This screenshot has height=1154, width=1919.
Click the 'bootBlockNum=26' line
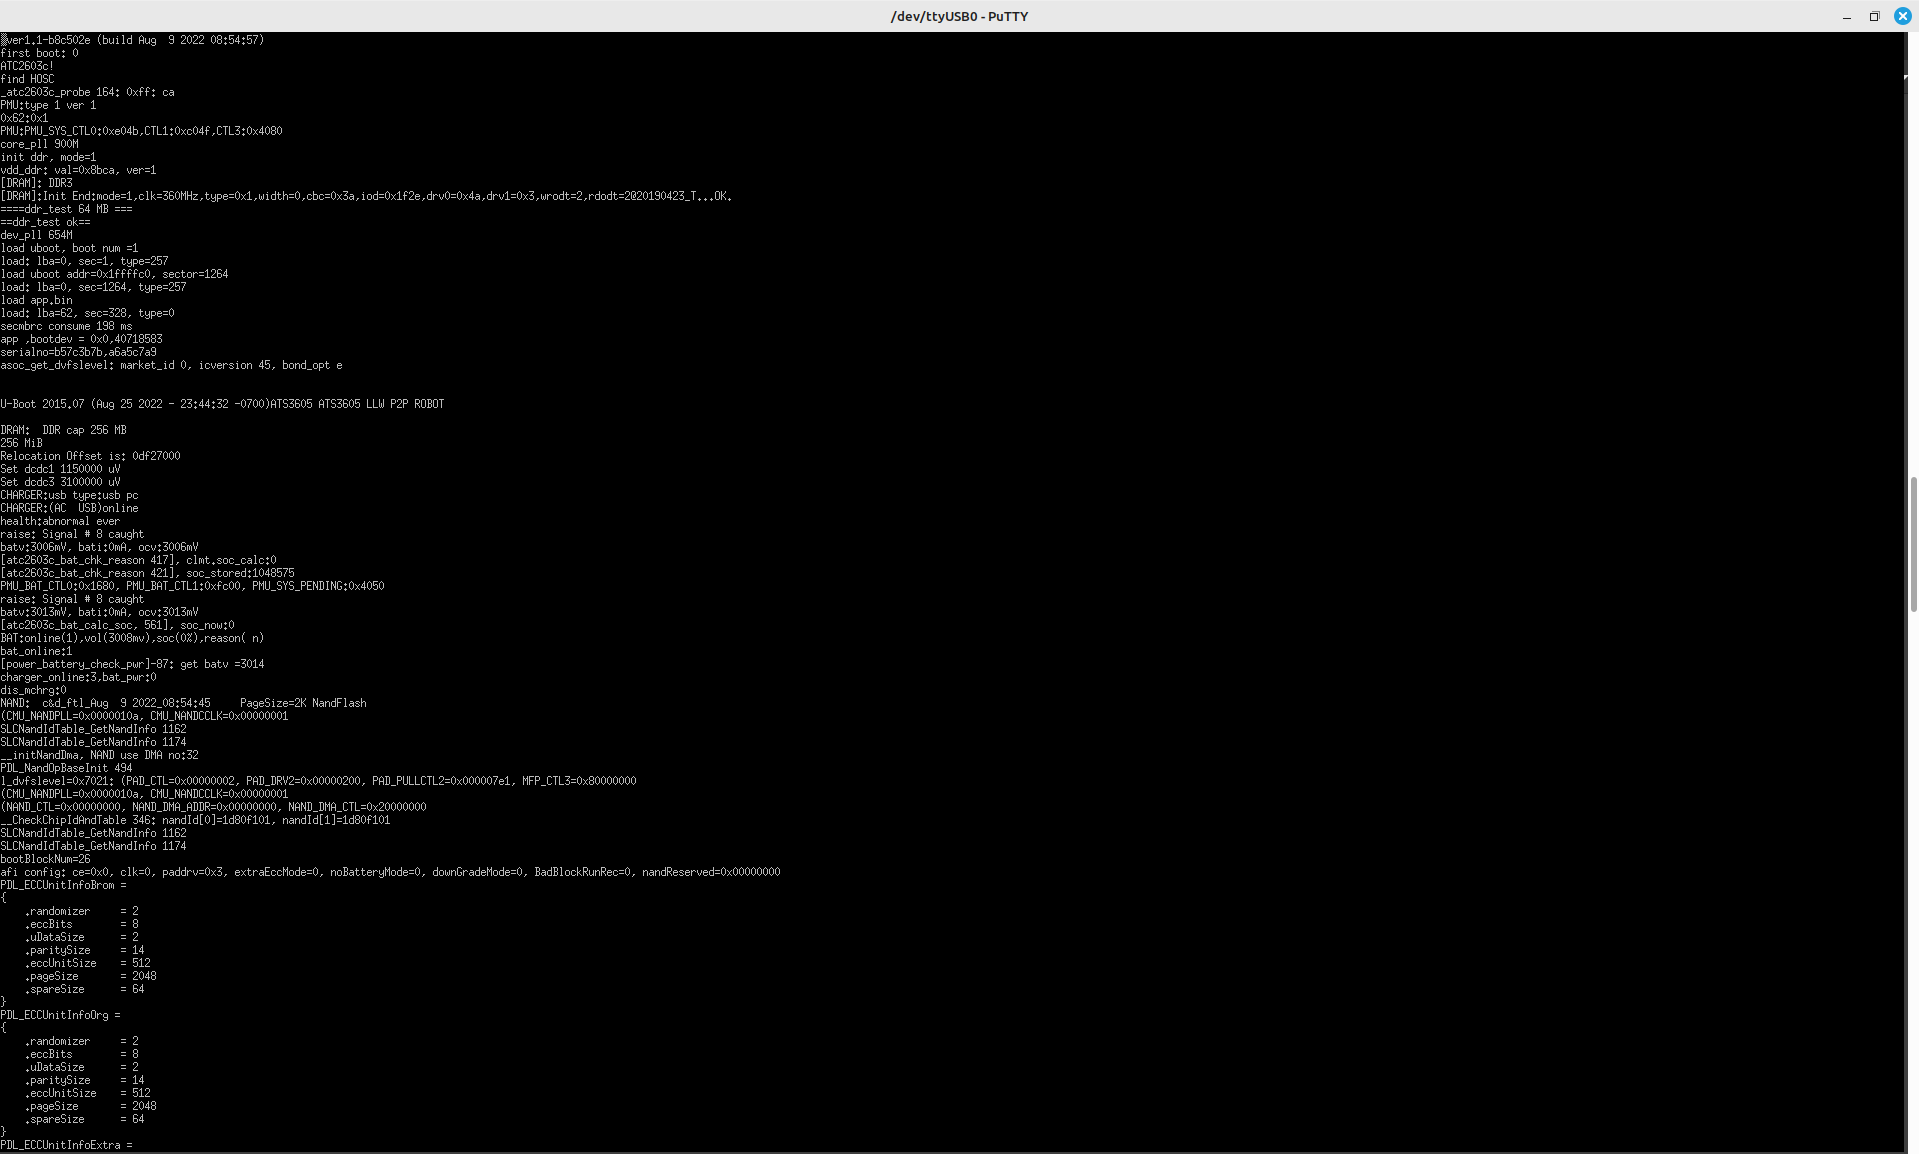(x=45, y=859)
